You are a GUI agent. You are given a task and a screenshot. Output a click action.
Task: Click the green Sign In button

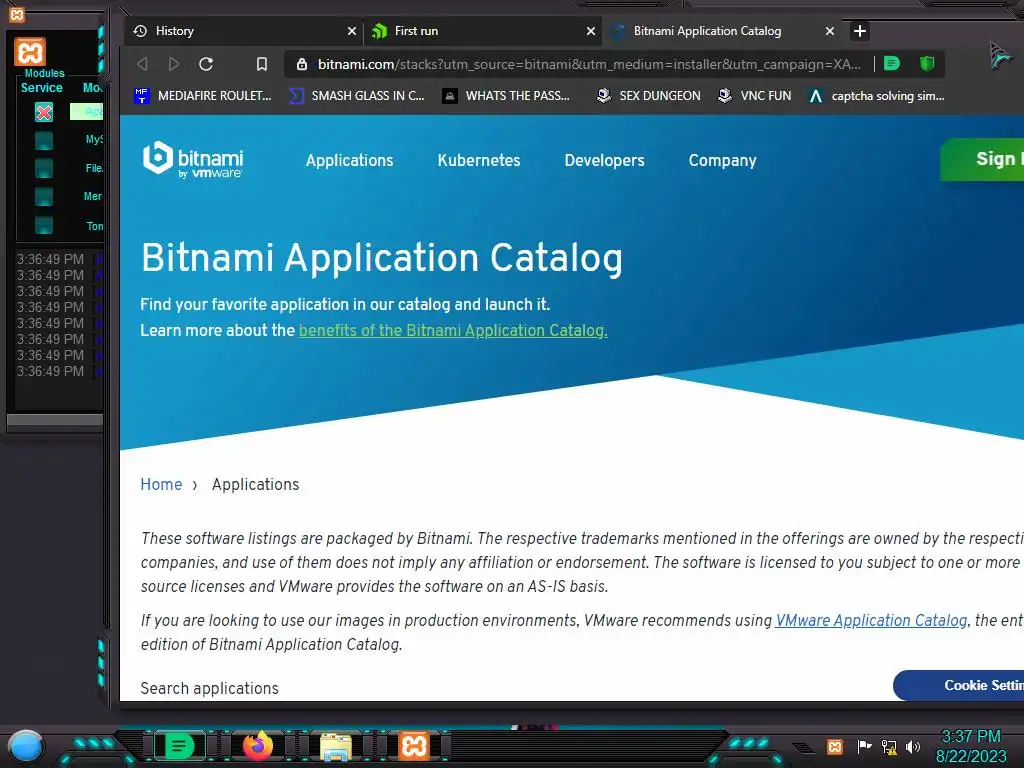pyautogui.click(x=982, y=159)
